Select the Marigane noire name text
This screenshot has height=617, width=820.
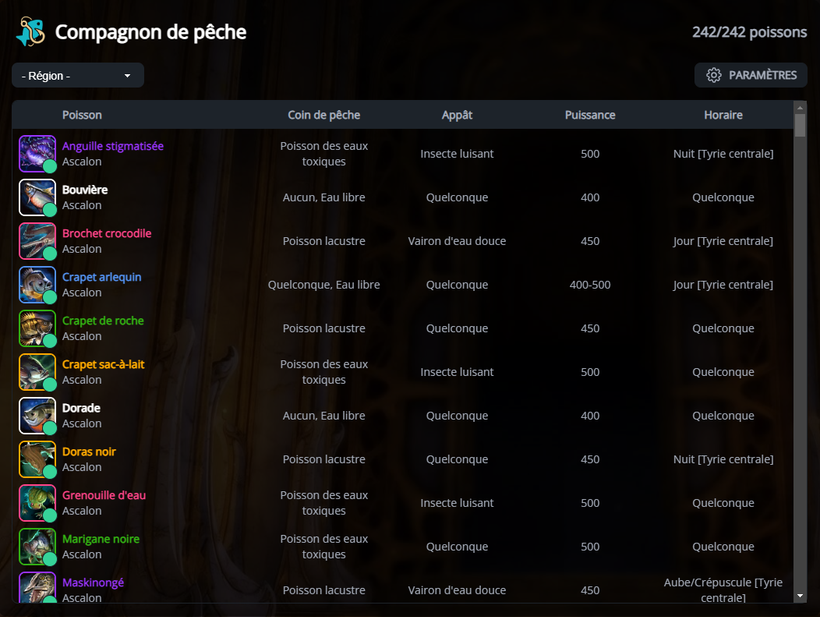pyautogui.click(x=101, y=539)
